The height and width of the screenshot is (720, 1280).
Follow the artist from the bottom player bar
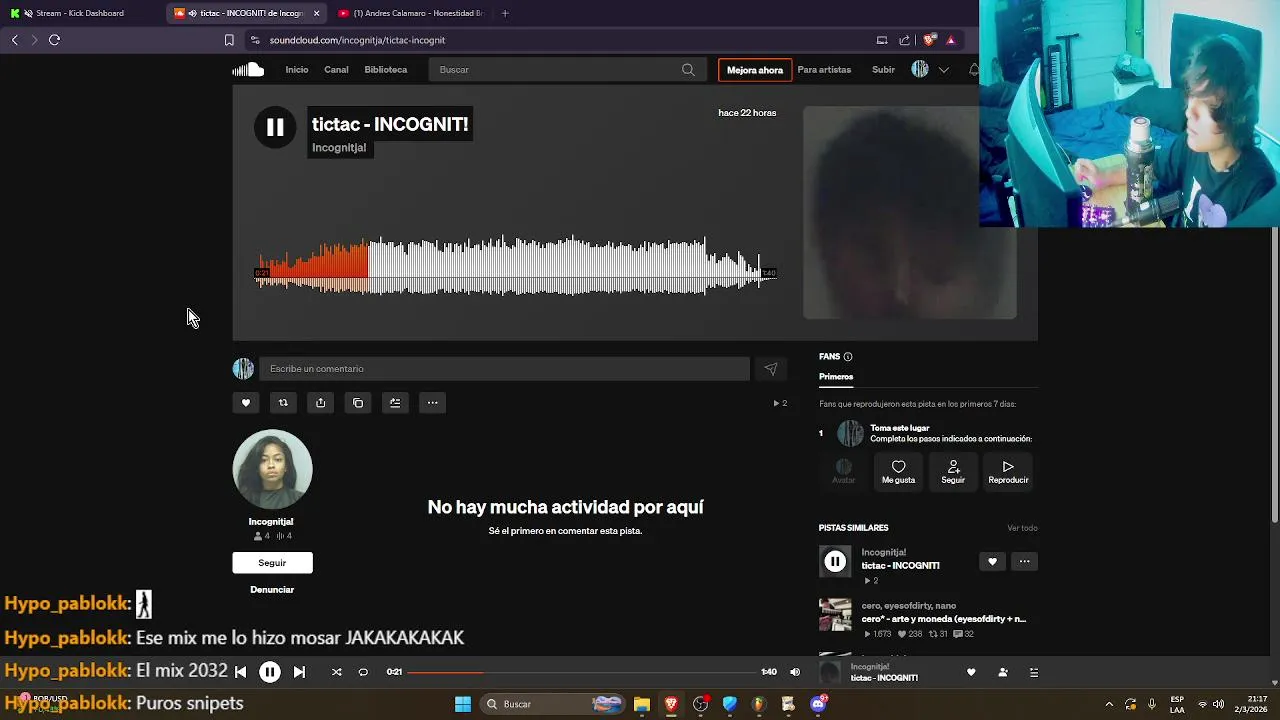click(1003, 672)
